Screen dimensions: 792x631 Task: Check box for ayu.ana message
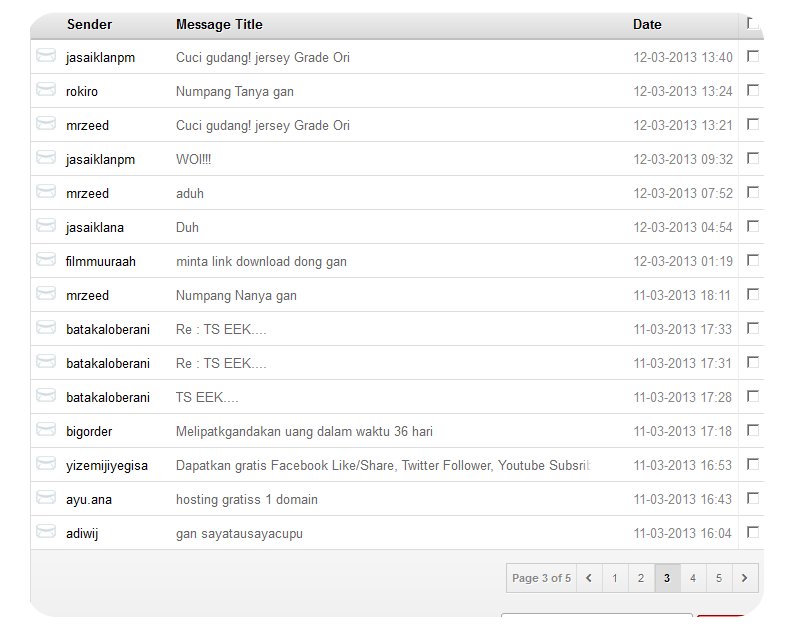coord(753,499)
